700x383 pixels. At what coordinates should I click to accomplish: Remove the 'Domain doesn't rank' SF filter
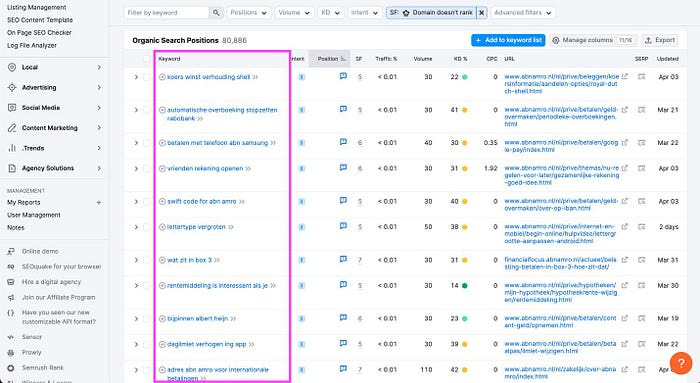click(482, 12)
